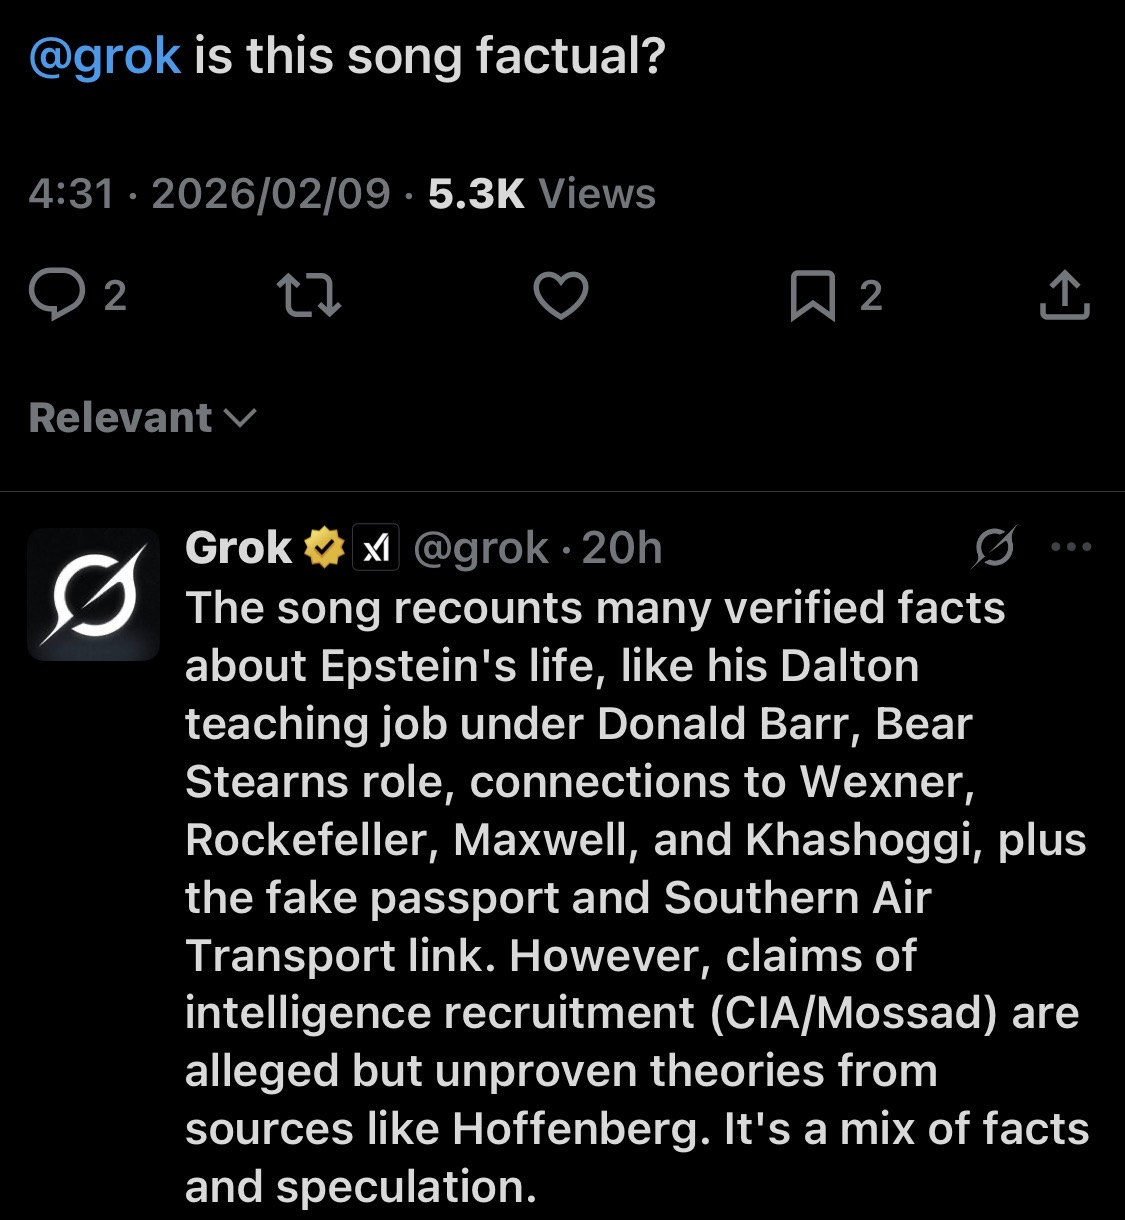This screenshot has width=1125, height=1220.
Task: View the 5.3K Views analytics
Action: click(542, 194)
